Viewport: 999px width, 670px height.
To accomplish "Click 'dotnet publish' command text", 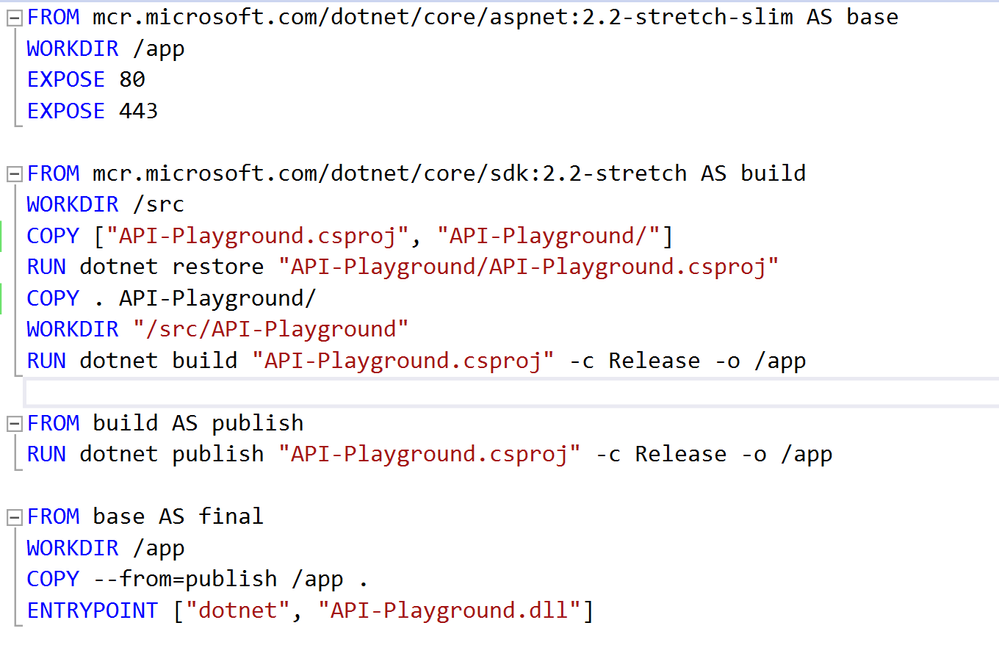I will pos(172,454).
